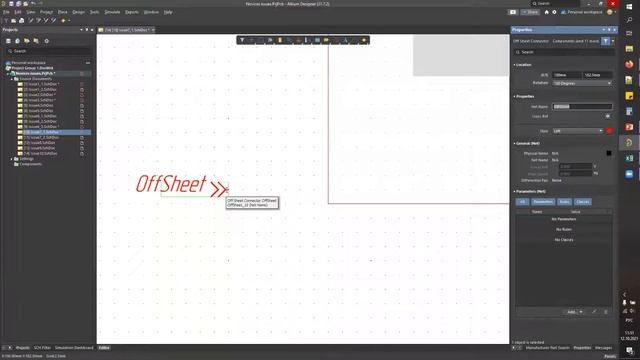This screenshot has width=640, height=360.
Task: Click the Altium Designer icon in the Windows taskbar
Action: tap(629, 142)
